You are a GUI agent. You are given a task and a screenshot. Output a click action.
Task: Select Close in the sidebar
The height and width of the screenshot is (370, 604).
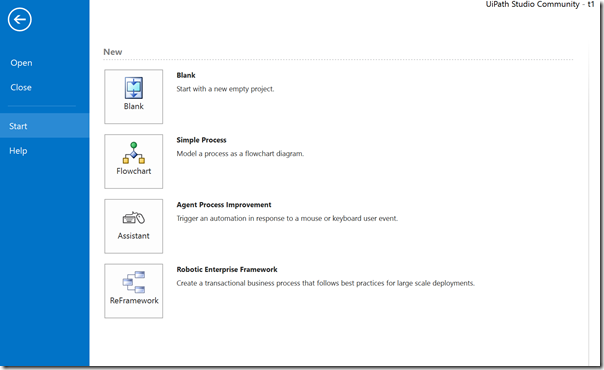tap(21, 87)
